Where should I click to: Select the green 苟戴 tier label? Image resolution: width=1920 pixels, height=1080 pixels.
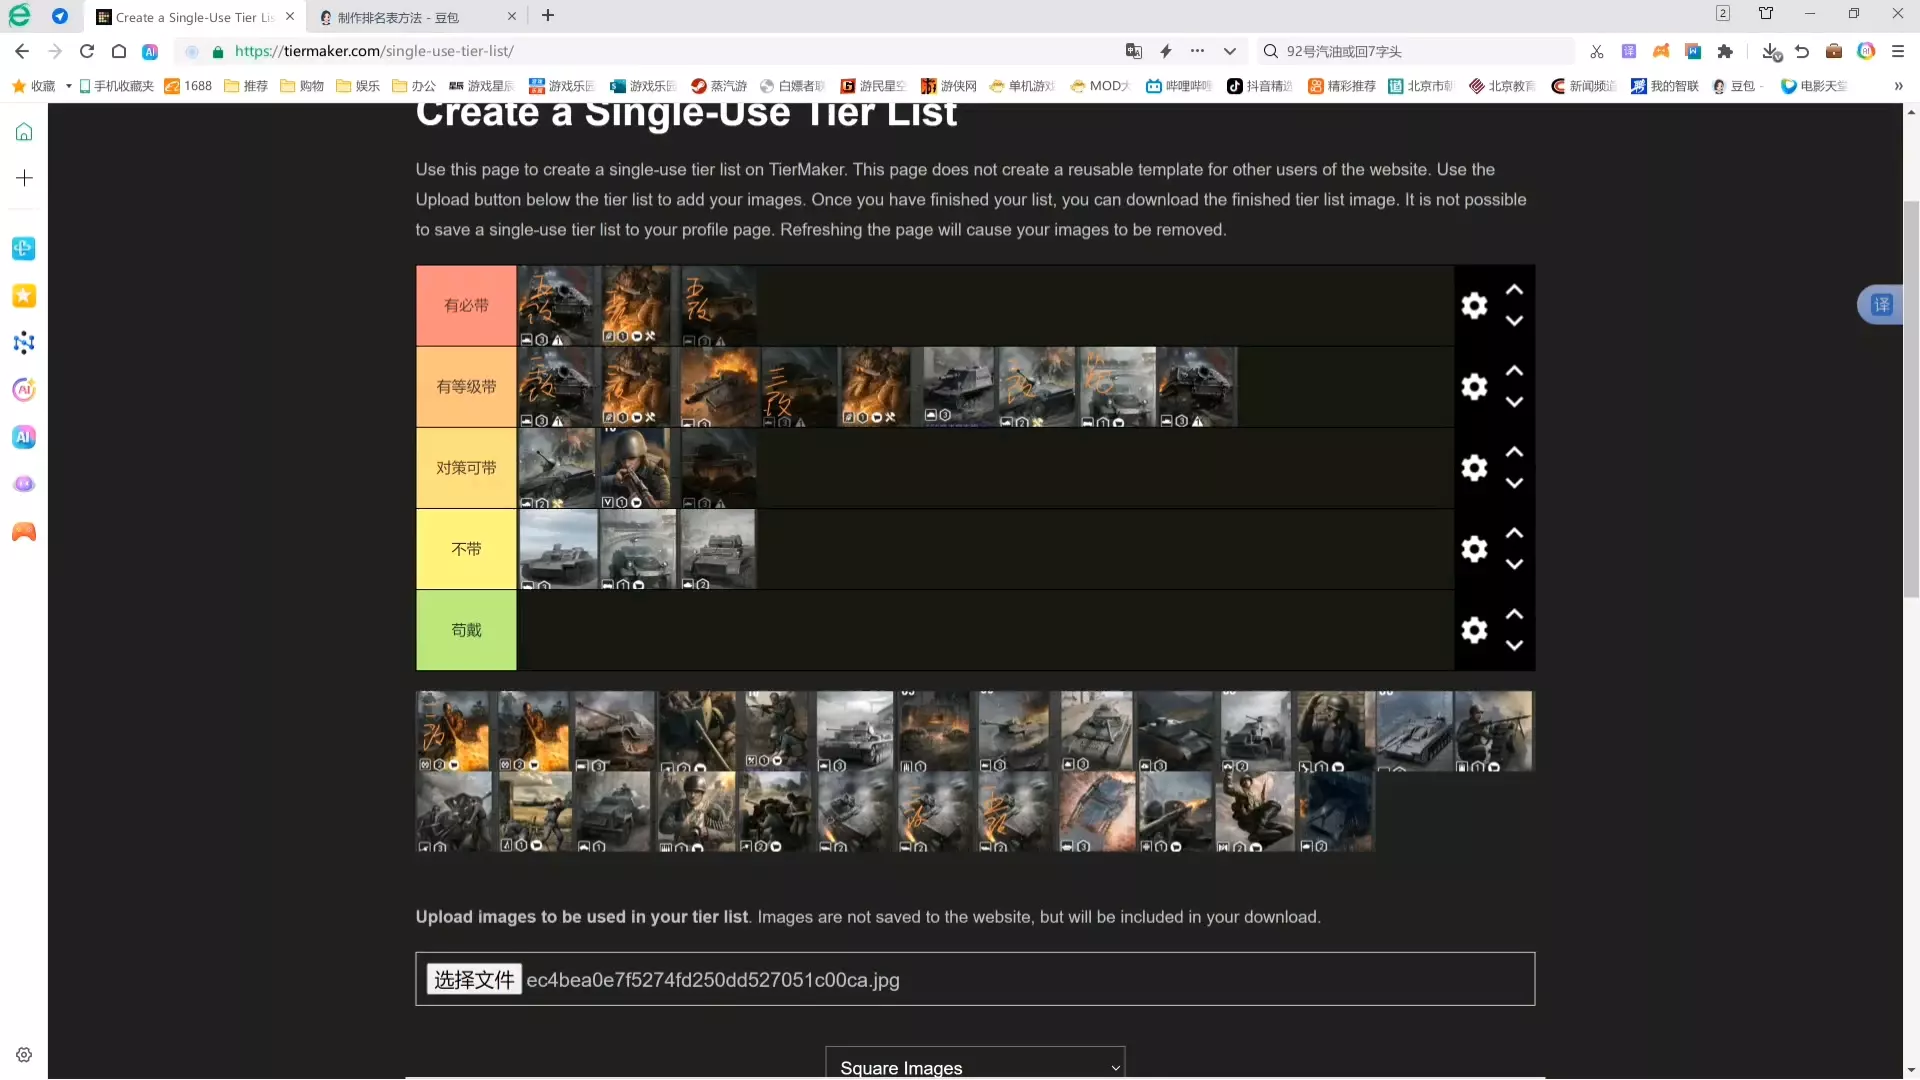point(466,630)
